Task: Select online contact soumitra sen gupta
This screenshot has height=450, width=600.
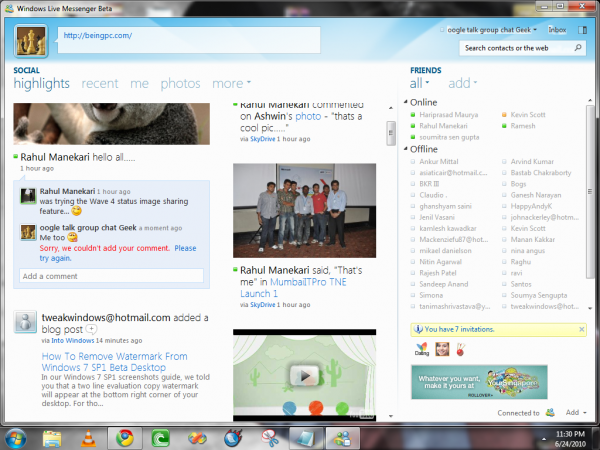Action: pos(449,137)
